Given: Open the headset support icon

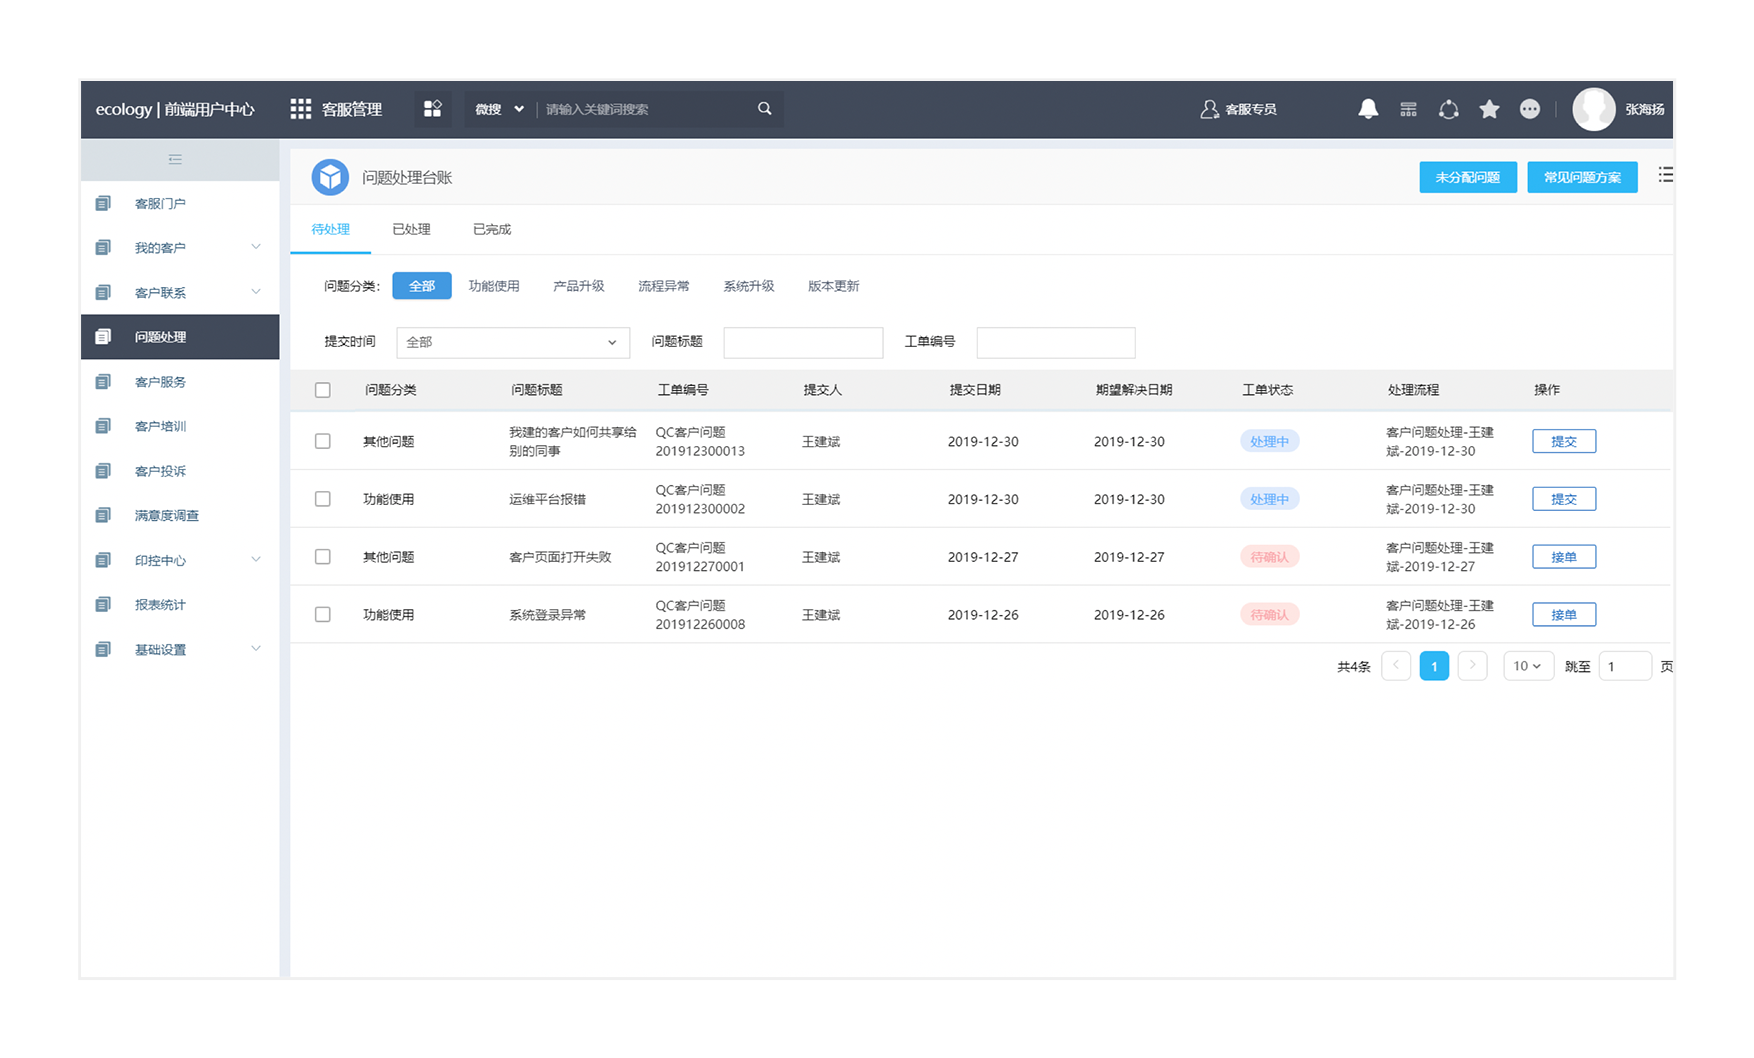Looking at the screenshot, I should [x=1448, y=109].
